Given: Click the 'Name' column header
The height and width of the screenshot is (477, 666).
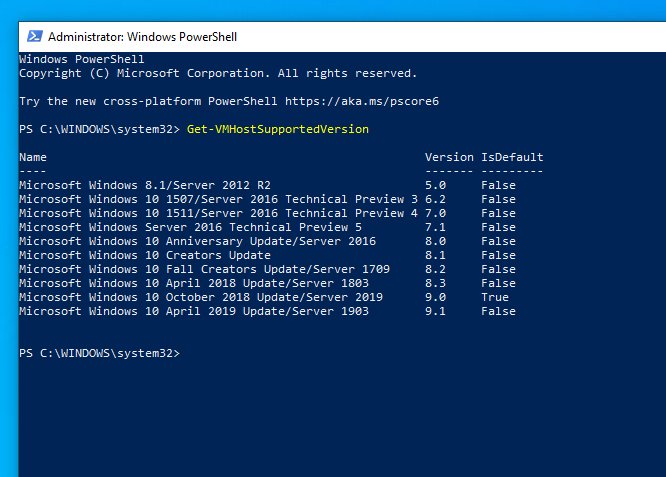Looking at the screenshot, I should [32, 157].
